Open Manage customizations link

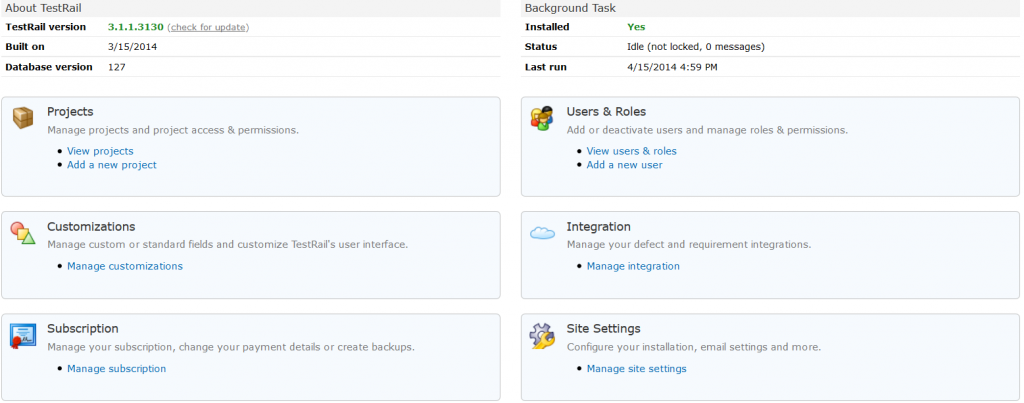coord(125,266)
